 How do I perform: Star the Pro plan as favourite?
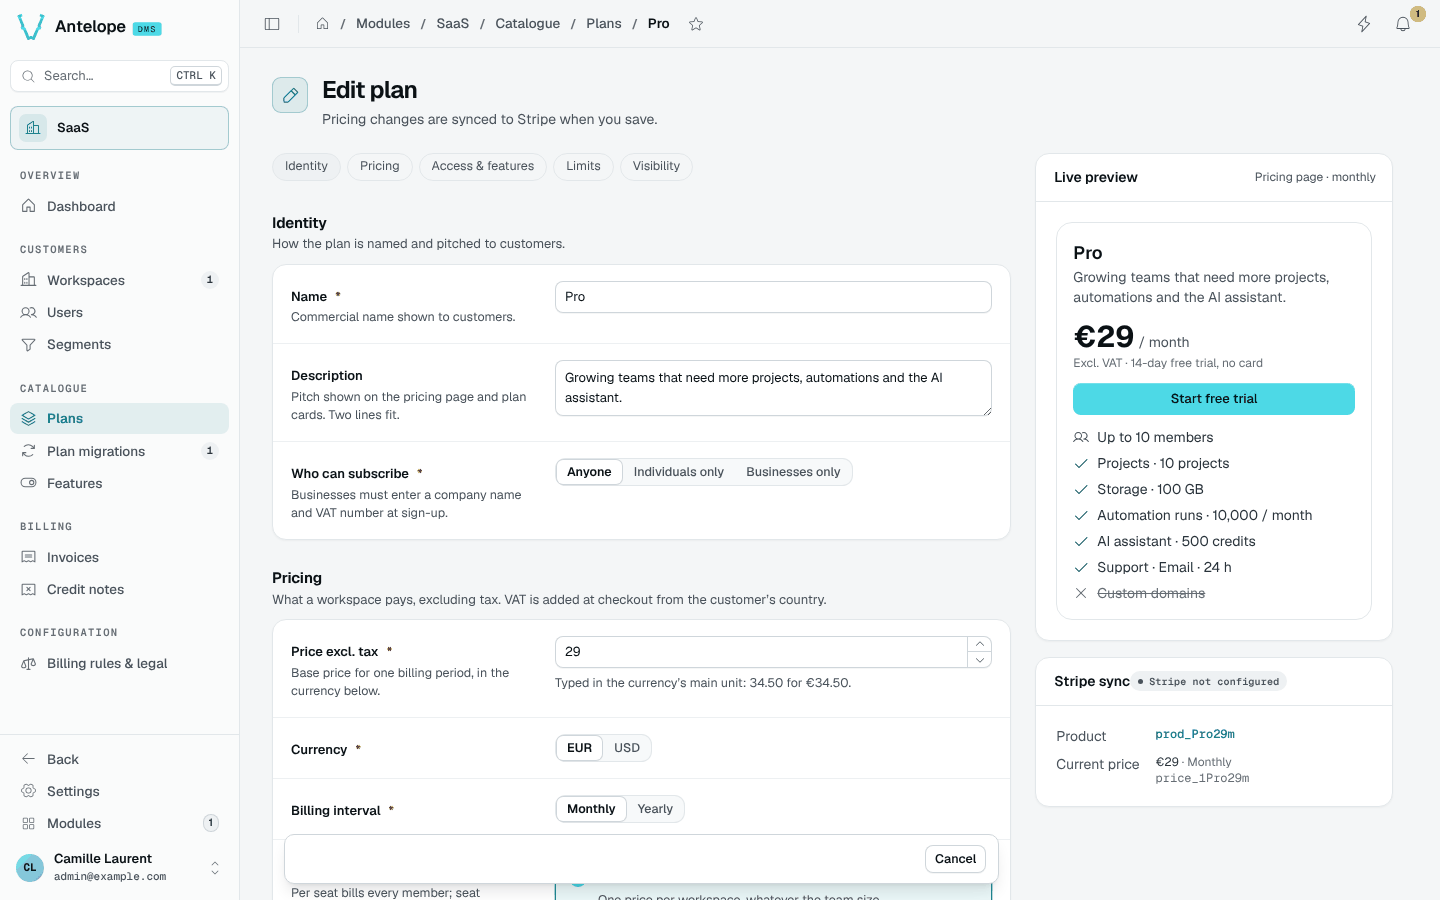(x=696, y=24)
